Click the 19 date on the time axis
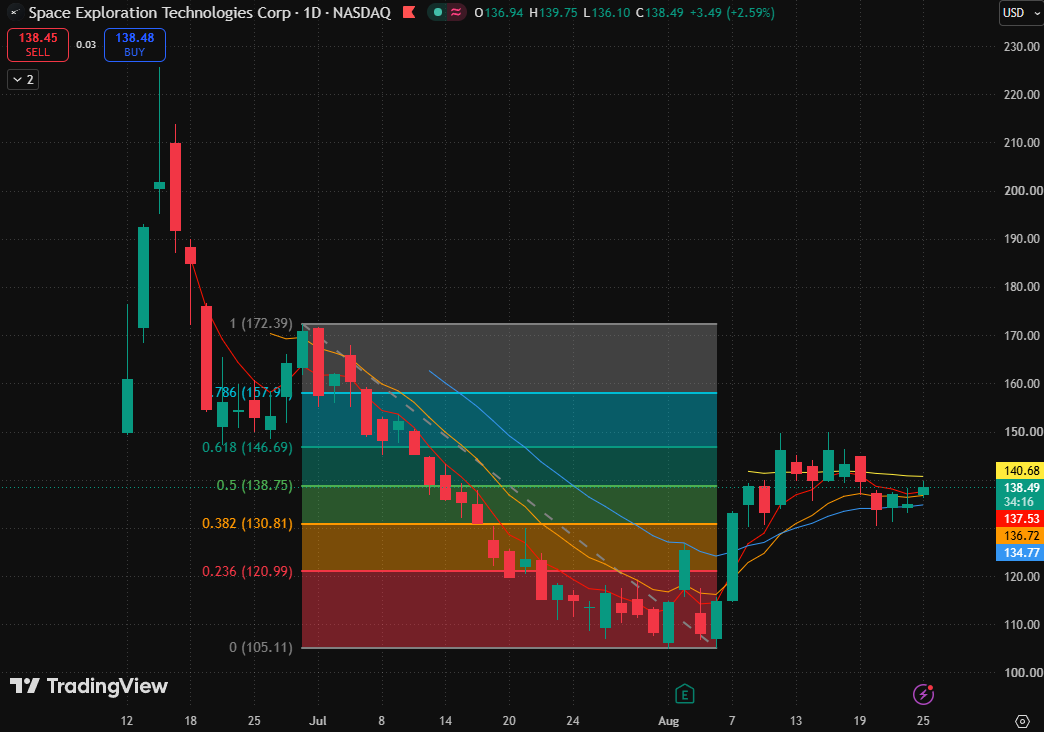The image size is (1044, 732). [x=860, y=721]
